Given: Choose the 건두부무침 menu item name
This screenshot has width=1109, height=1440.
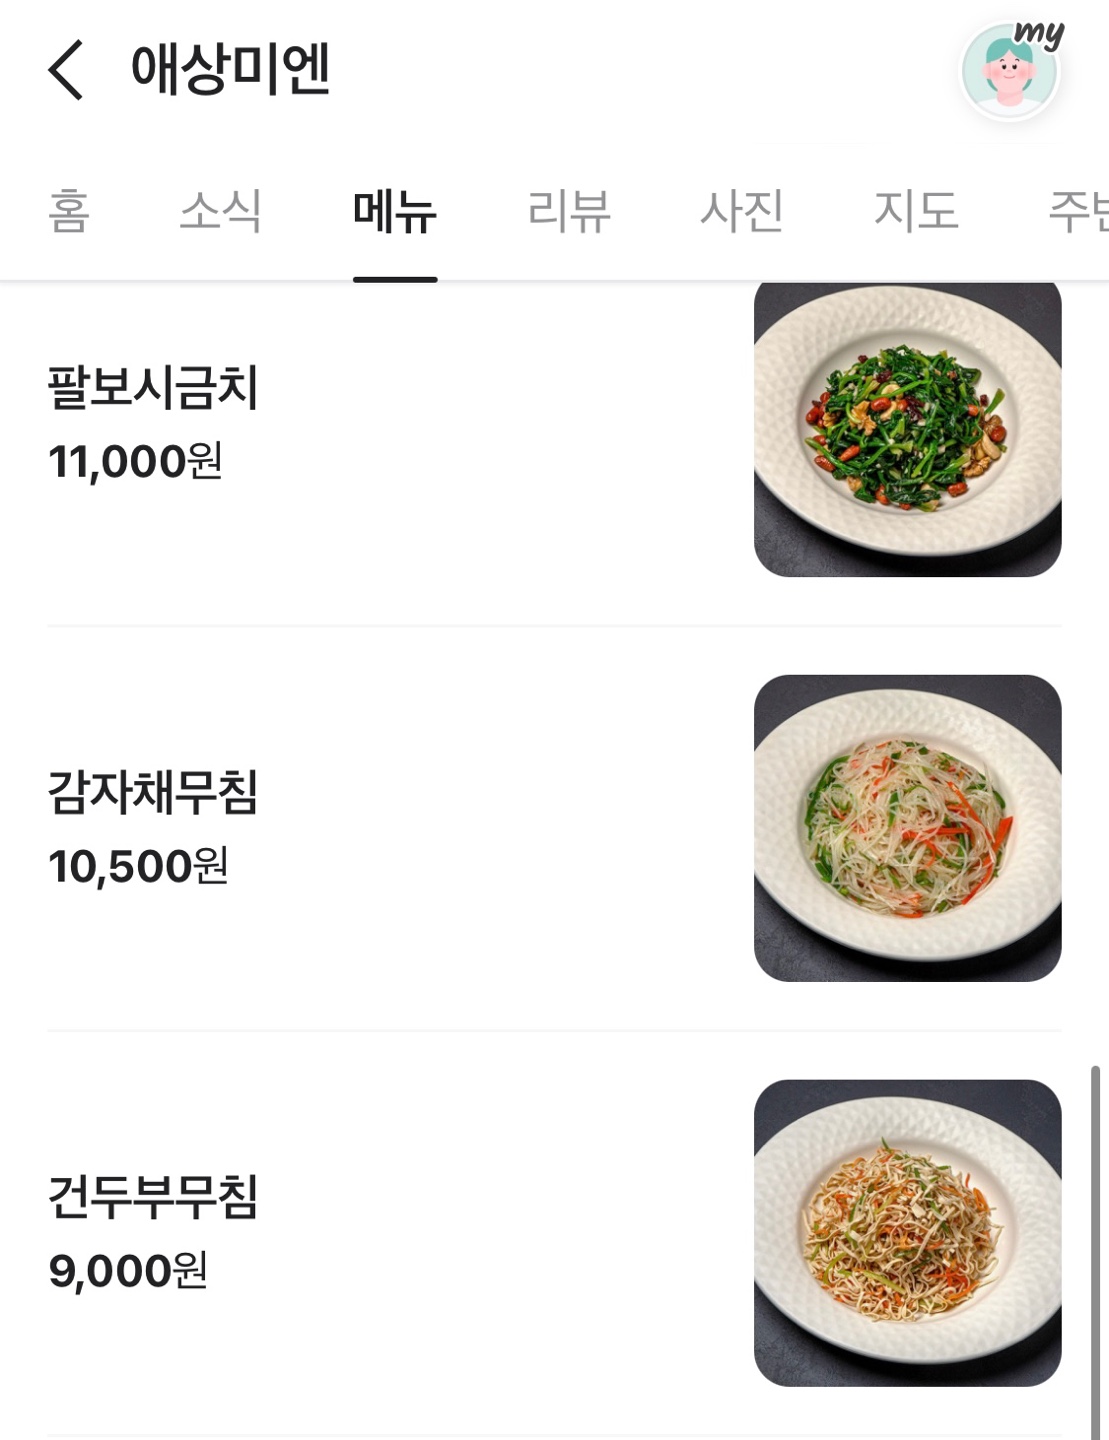Looking at the screenshot, I should pyautogui.click(x=153, y=1197).
